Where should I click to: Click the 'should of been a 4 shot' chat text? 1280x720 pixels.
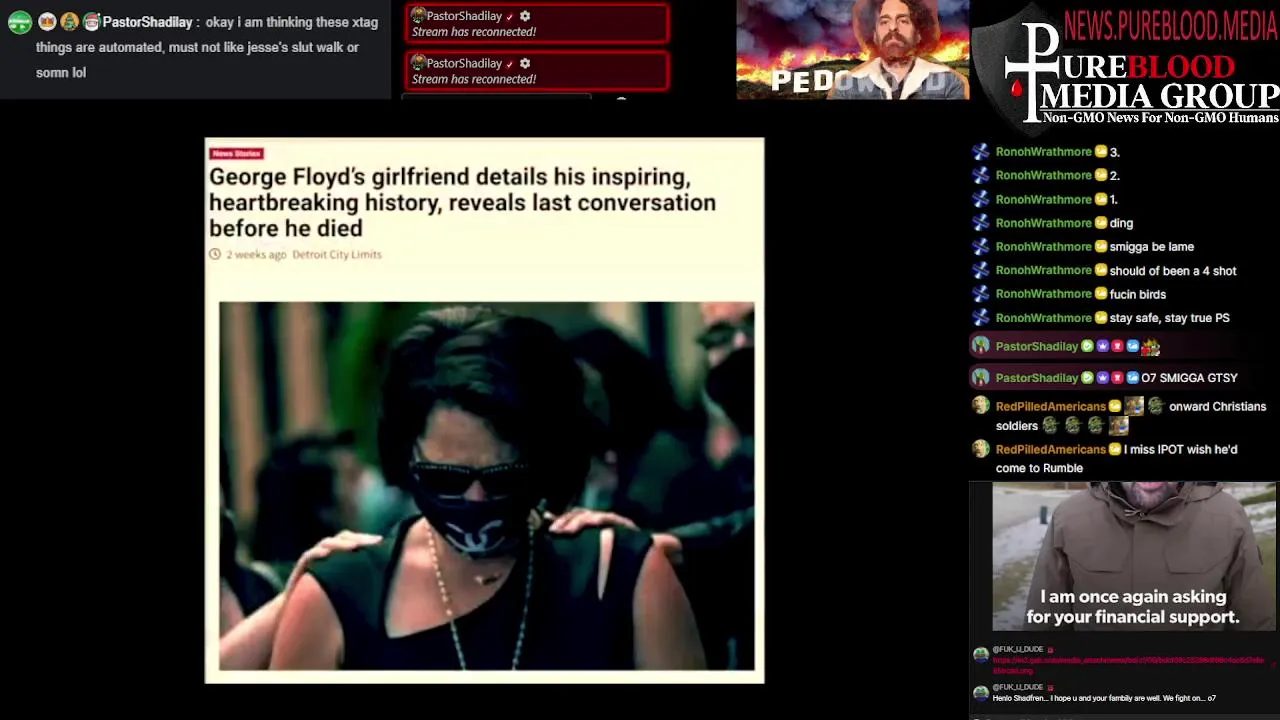[1173, 271]
